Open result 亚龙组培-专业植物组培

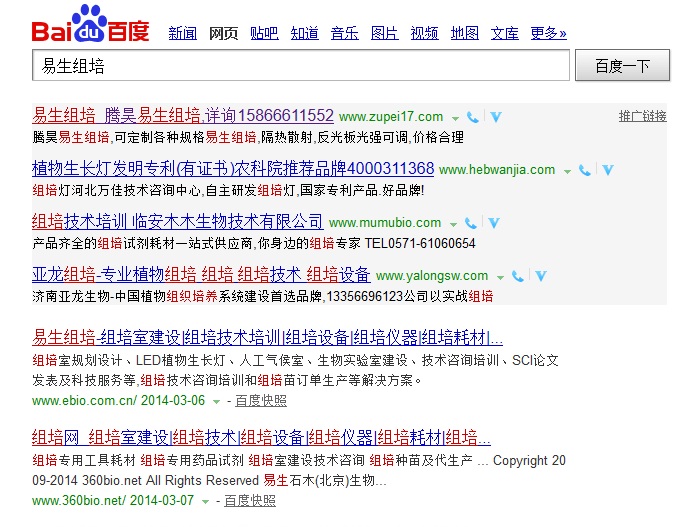click(x=201, y=275)
